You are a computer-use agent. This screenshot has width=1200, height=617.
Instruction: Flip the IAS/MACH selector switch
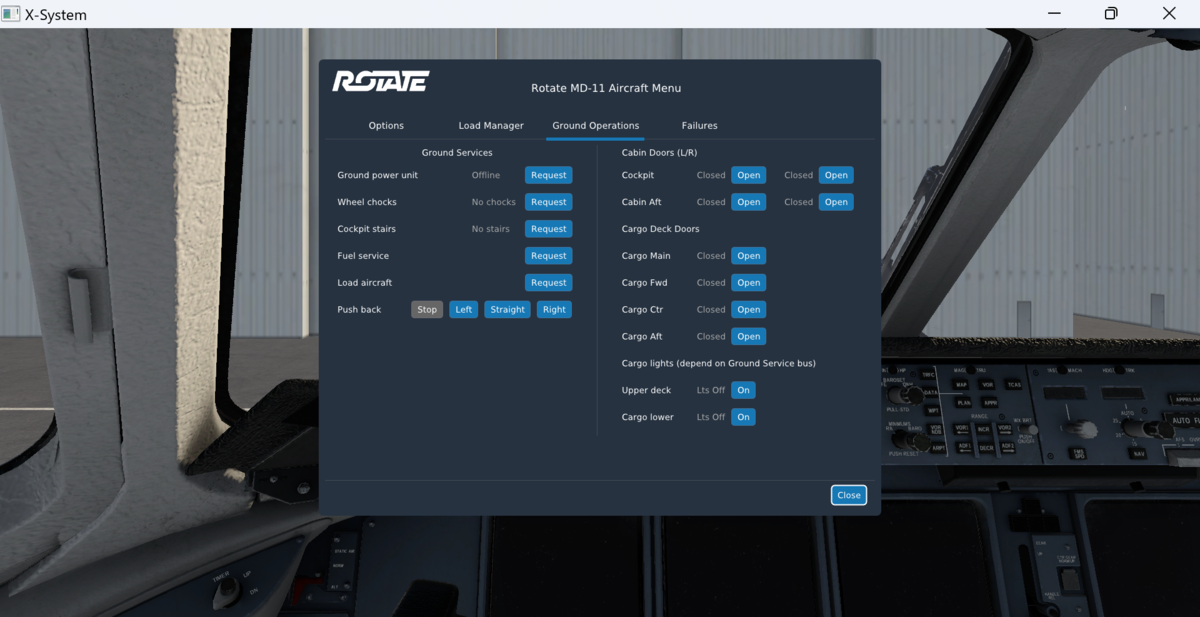(x=1062, y=370)
